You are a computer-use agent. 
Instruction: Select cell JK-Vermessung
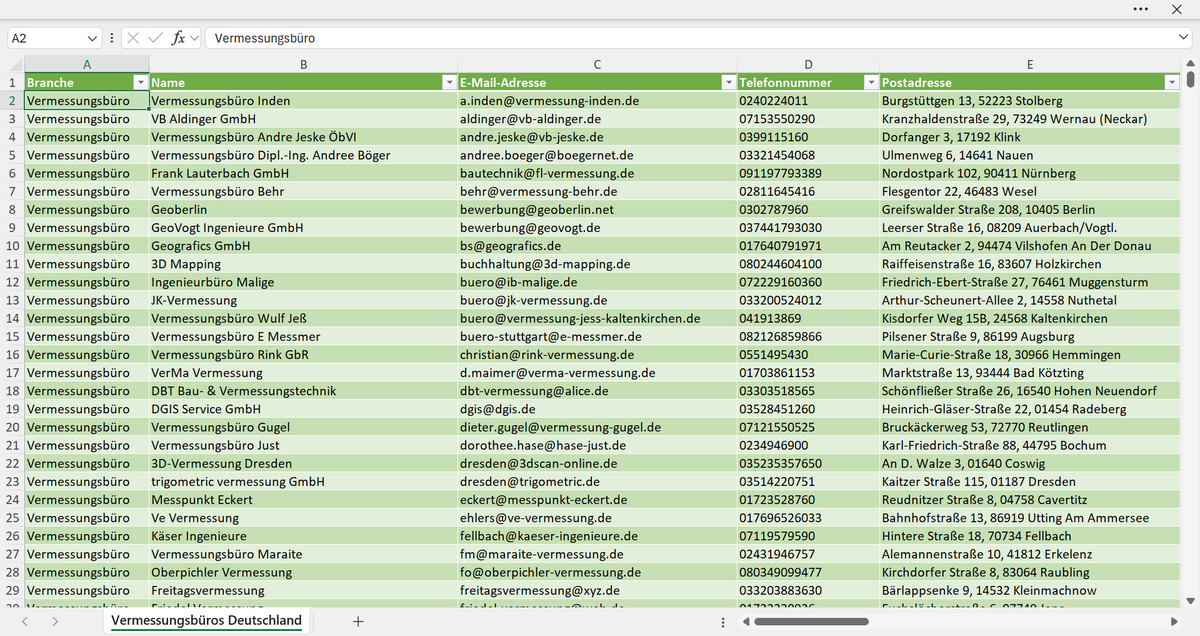[x=303, y=300]
